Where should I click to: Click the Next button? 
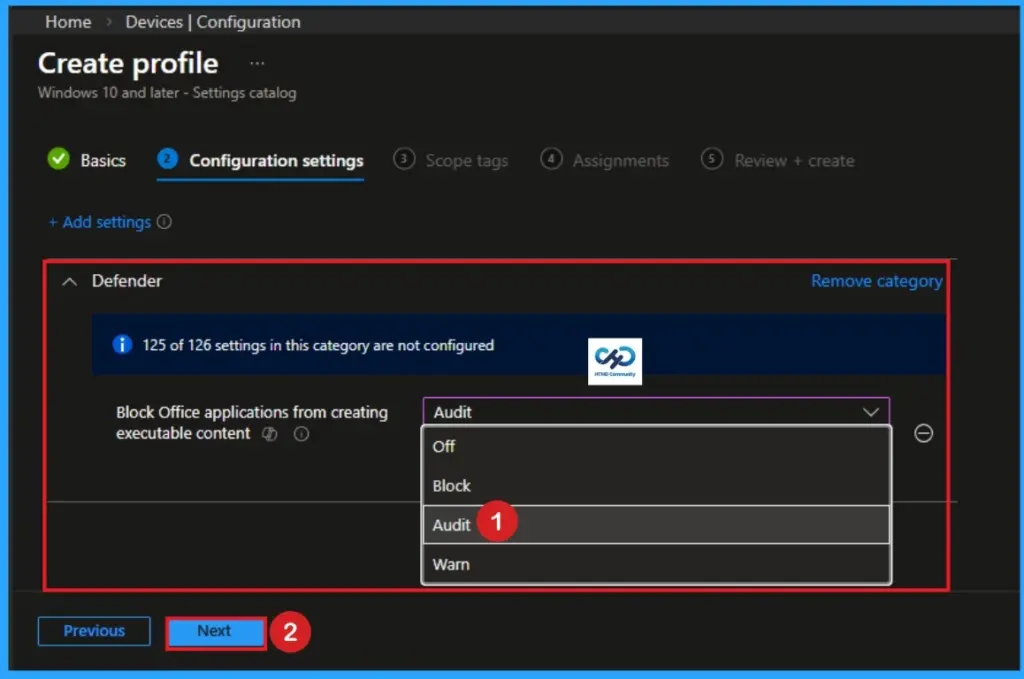215,631
